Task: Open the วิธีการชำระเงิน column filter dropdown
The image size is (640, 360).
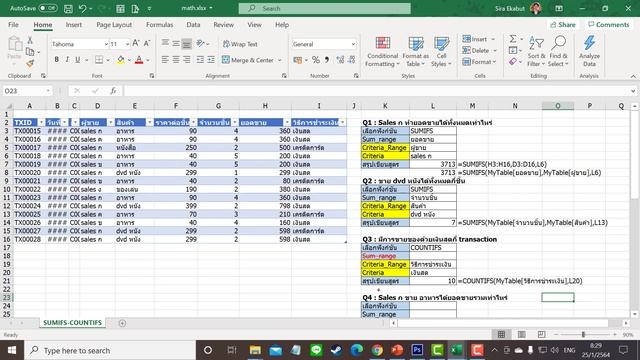Action: click(x=342, y=122)
